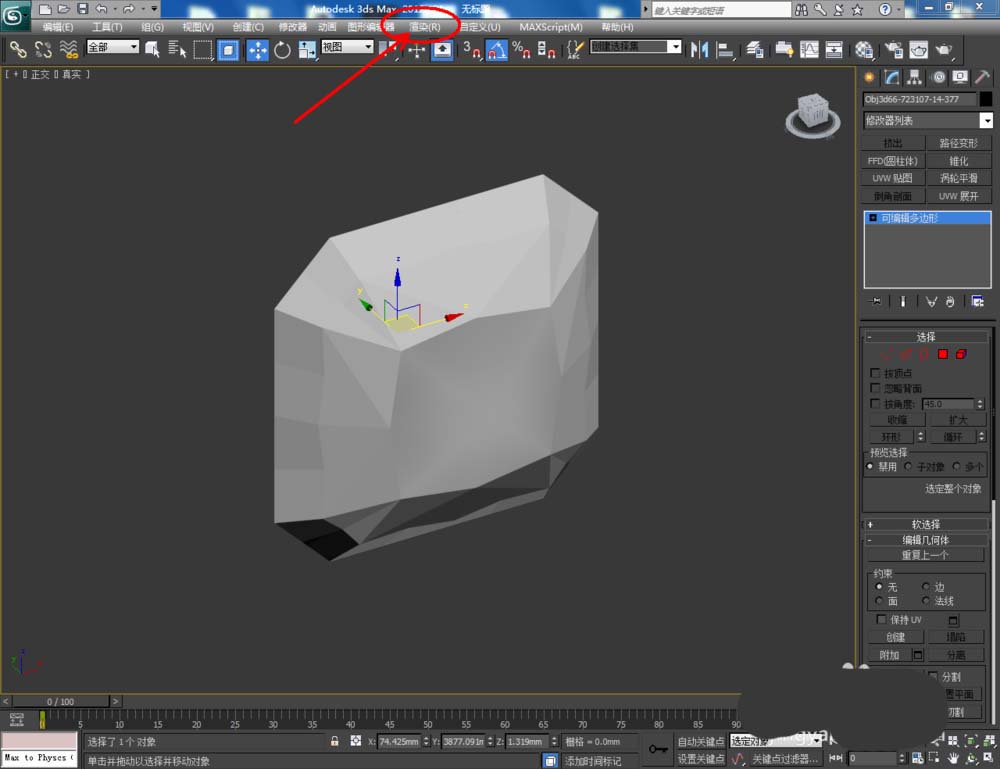
Task: Click the 重复上一个 button
Action: click(925, 555)
